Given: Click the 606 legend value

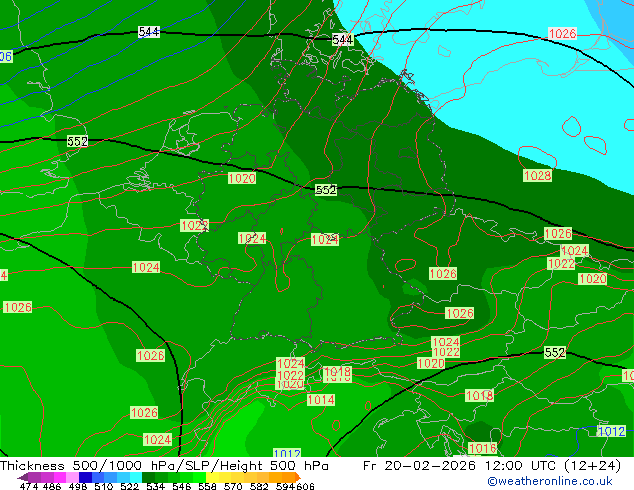Looking at the screenshot, I should 305,486.
